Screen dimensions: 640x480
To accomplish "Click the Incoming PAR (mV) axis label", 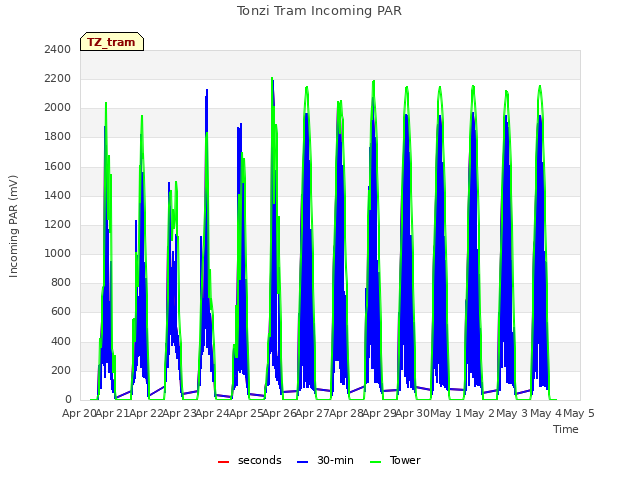I will (13, 226).
